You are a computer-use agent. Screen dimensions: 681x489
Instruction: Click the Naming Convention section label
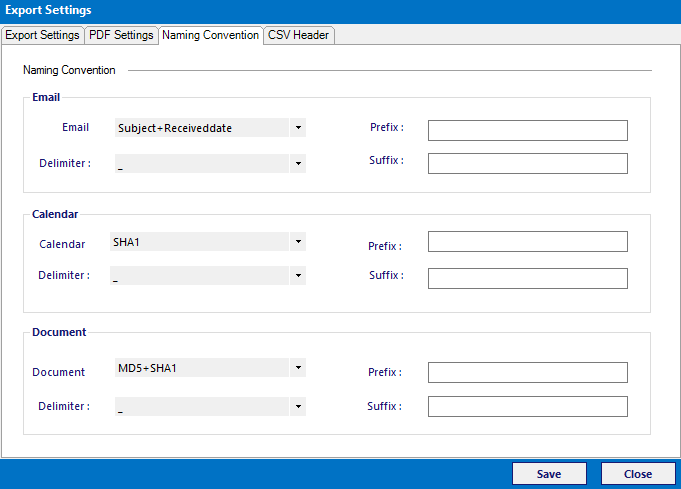click(x=69, y=70)
